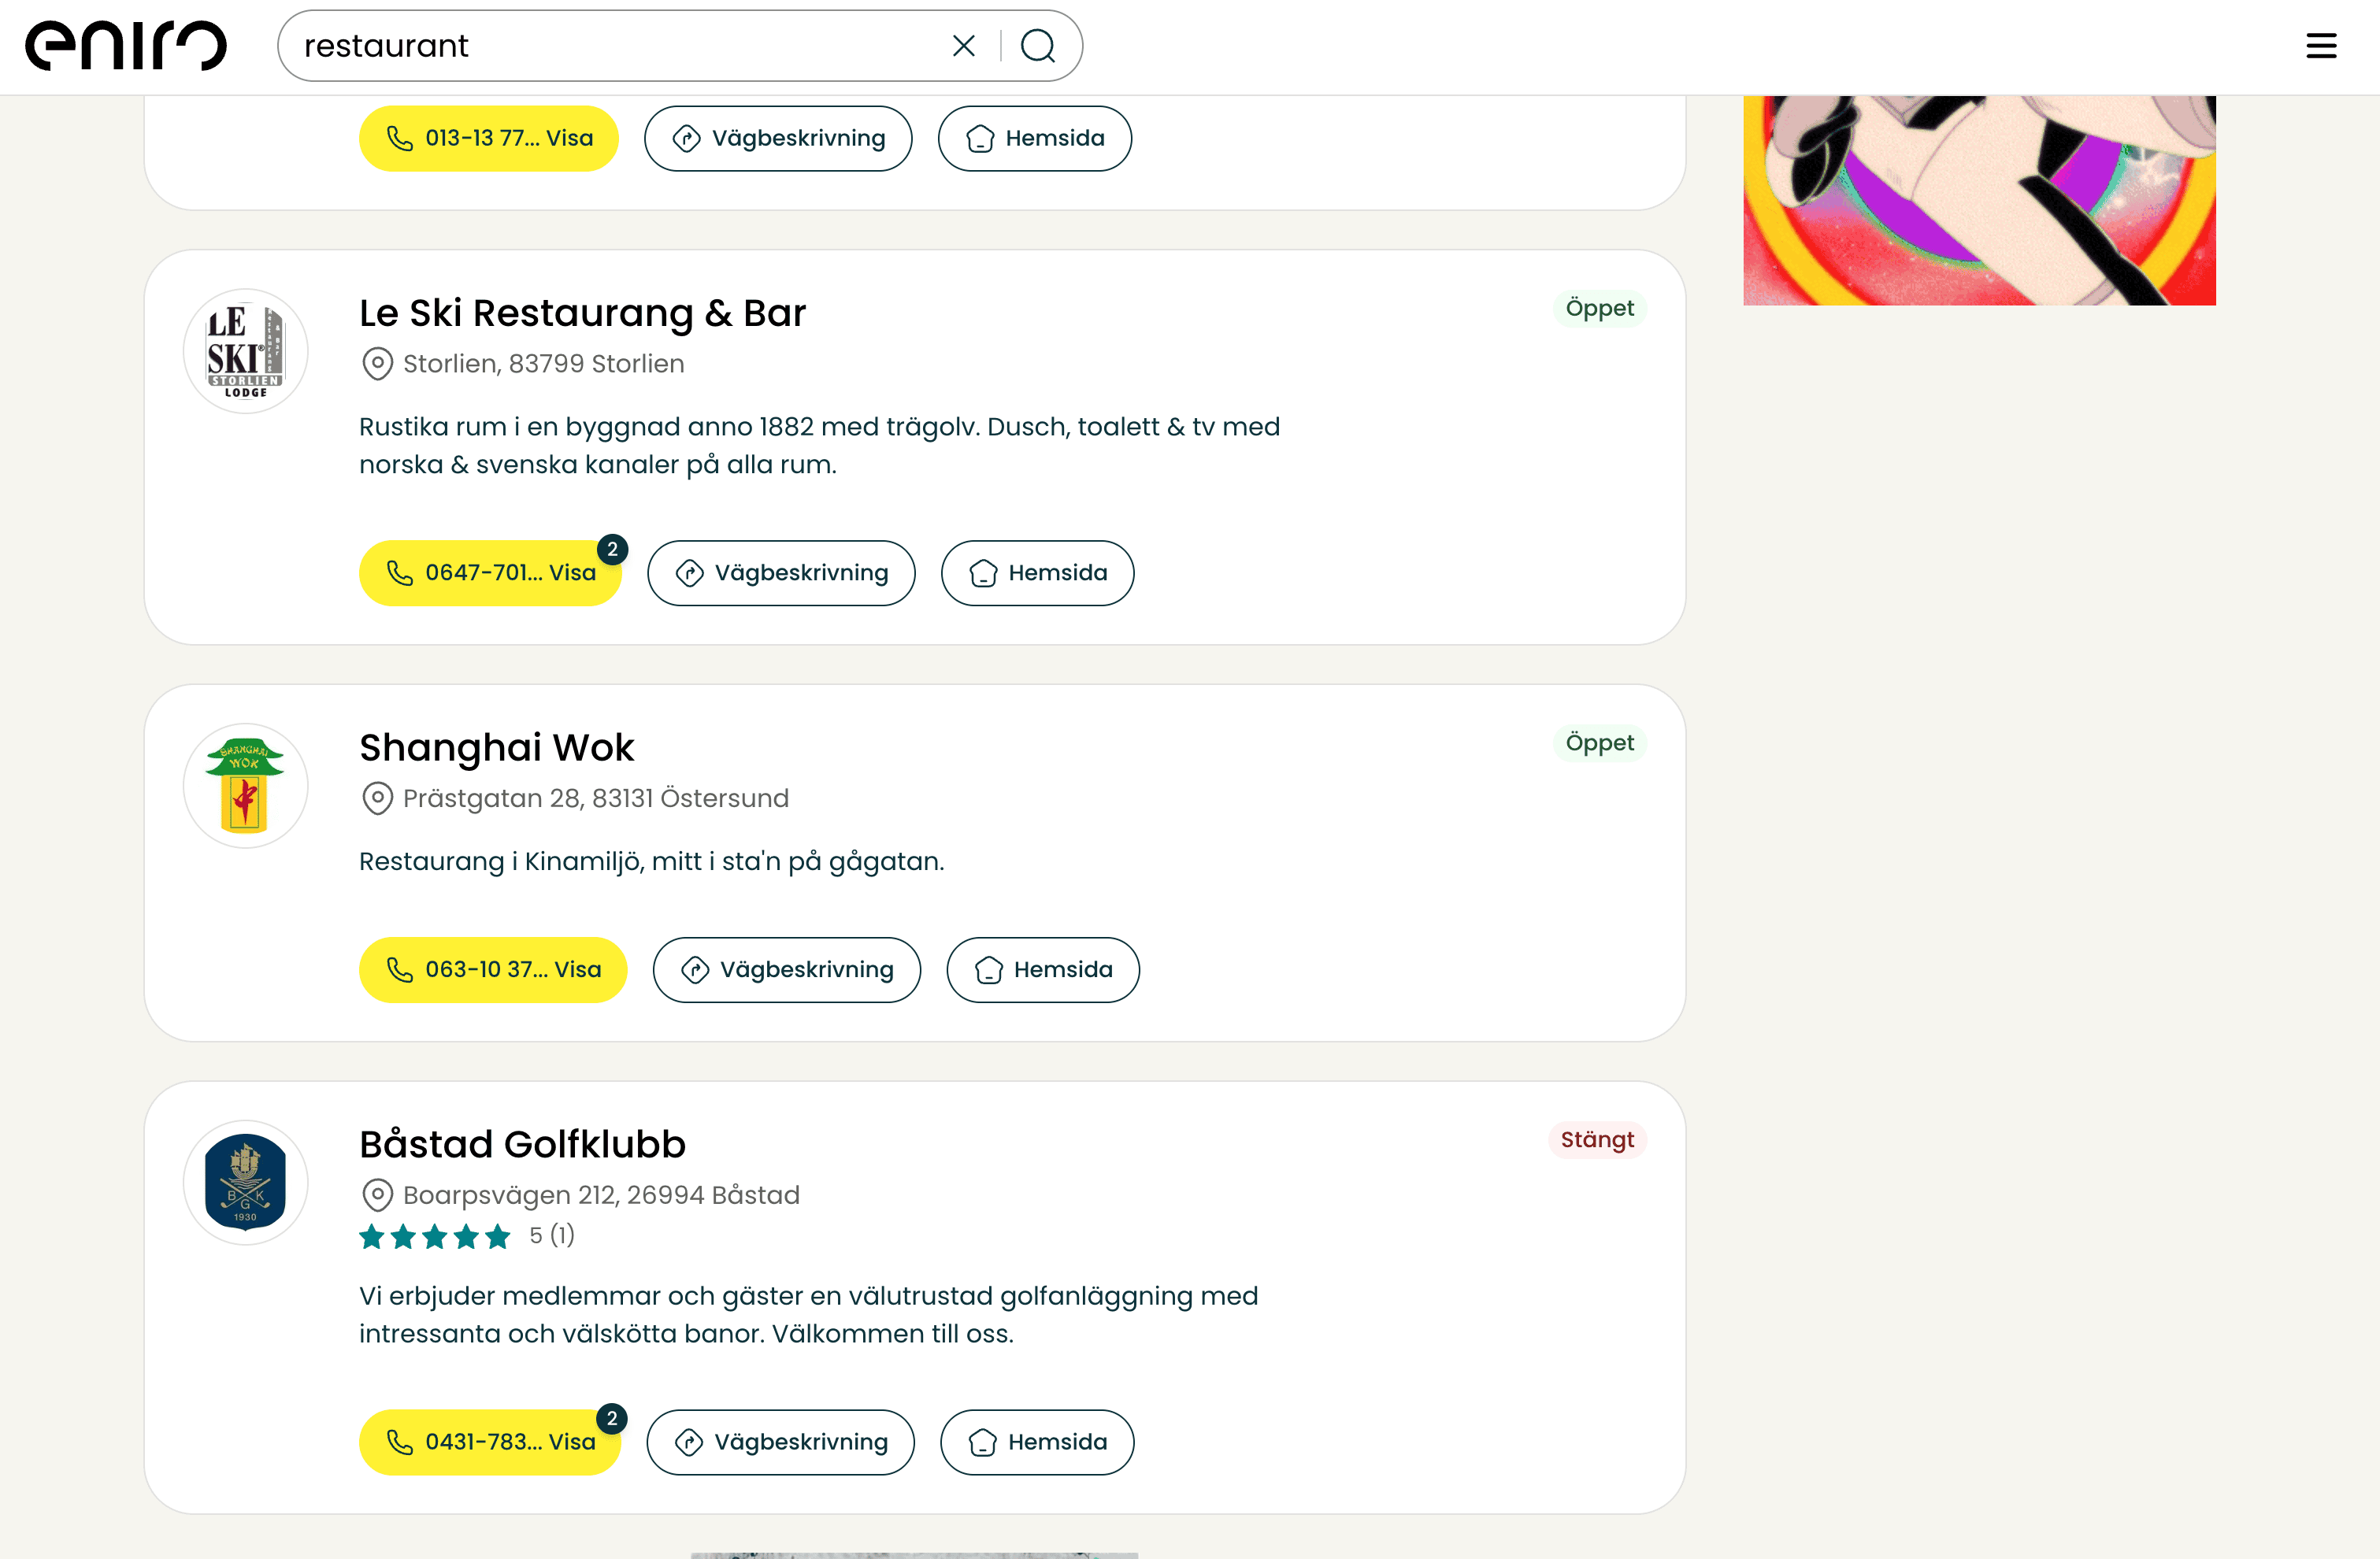Open Shanghai Wok Hemsida website

1043,970
